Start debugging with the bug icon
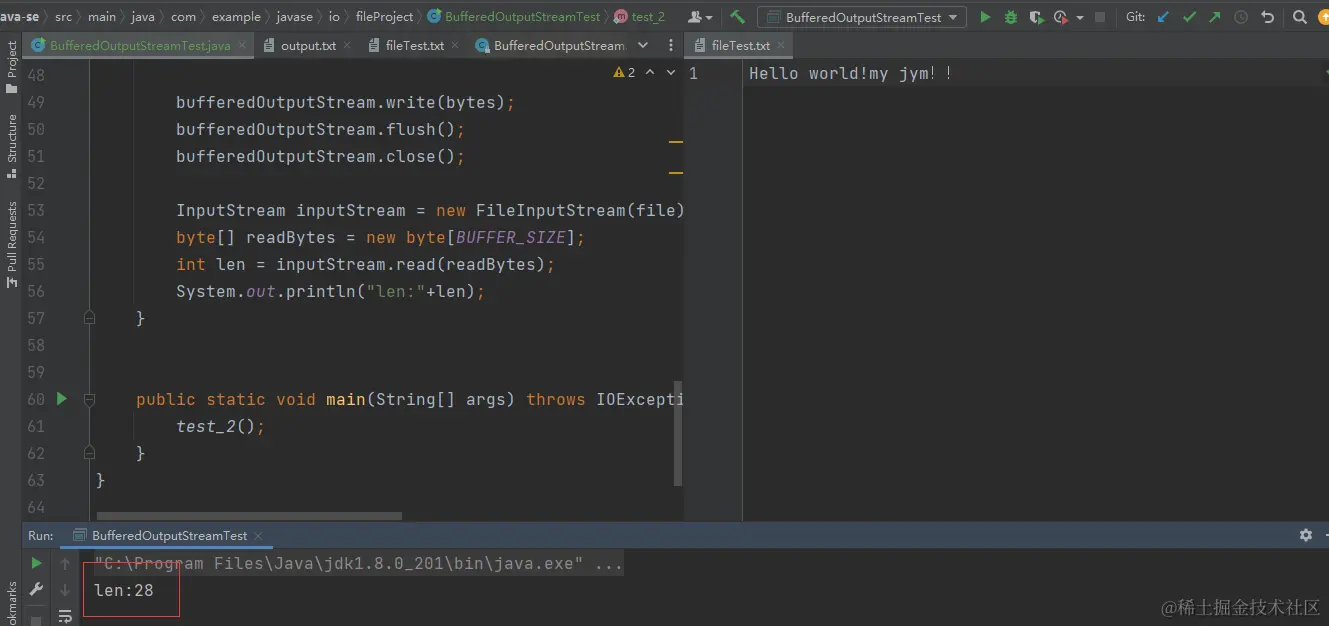 (1011, 17)
